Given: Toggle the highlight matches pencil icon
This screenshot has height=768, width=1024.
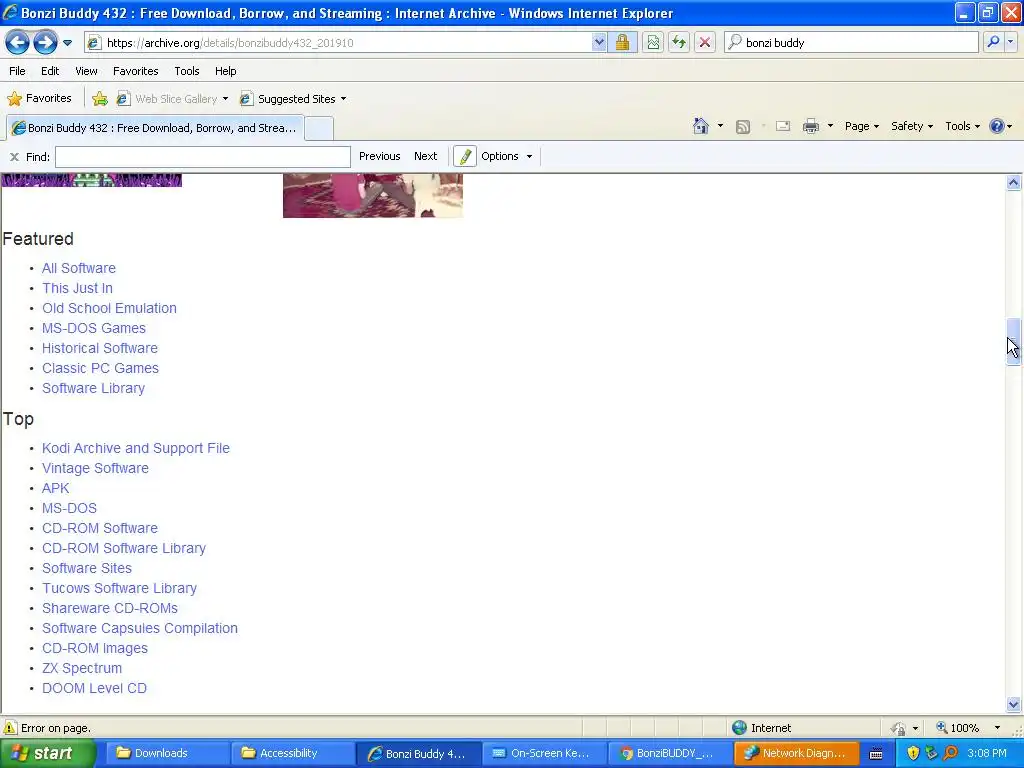Looking at the screenshot, I should (465, 157).
